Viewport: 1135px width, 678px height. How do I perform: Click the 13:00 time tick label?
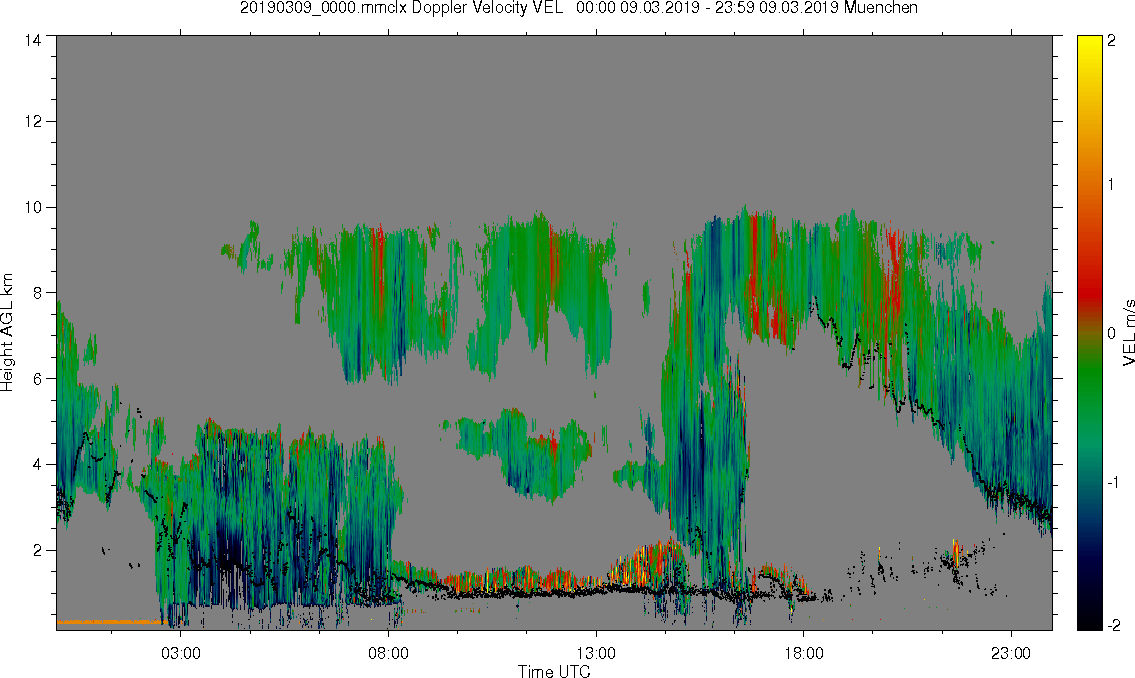(596, 653)
